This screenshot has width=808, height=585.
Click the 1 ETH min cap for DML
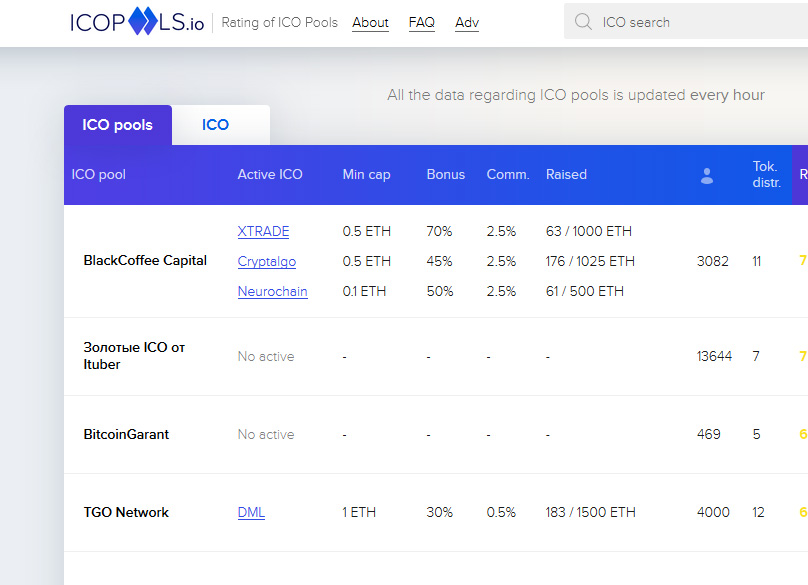pyautogui.click(x=359, y=512)
